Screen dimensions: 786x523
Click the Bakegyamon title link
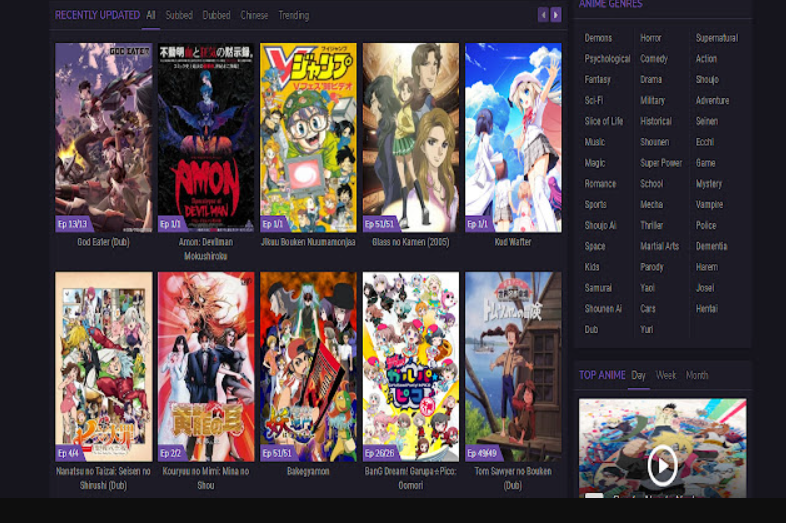(x=308, y=471)
